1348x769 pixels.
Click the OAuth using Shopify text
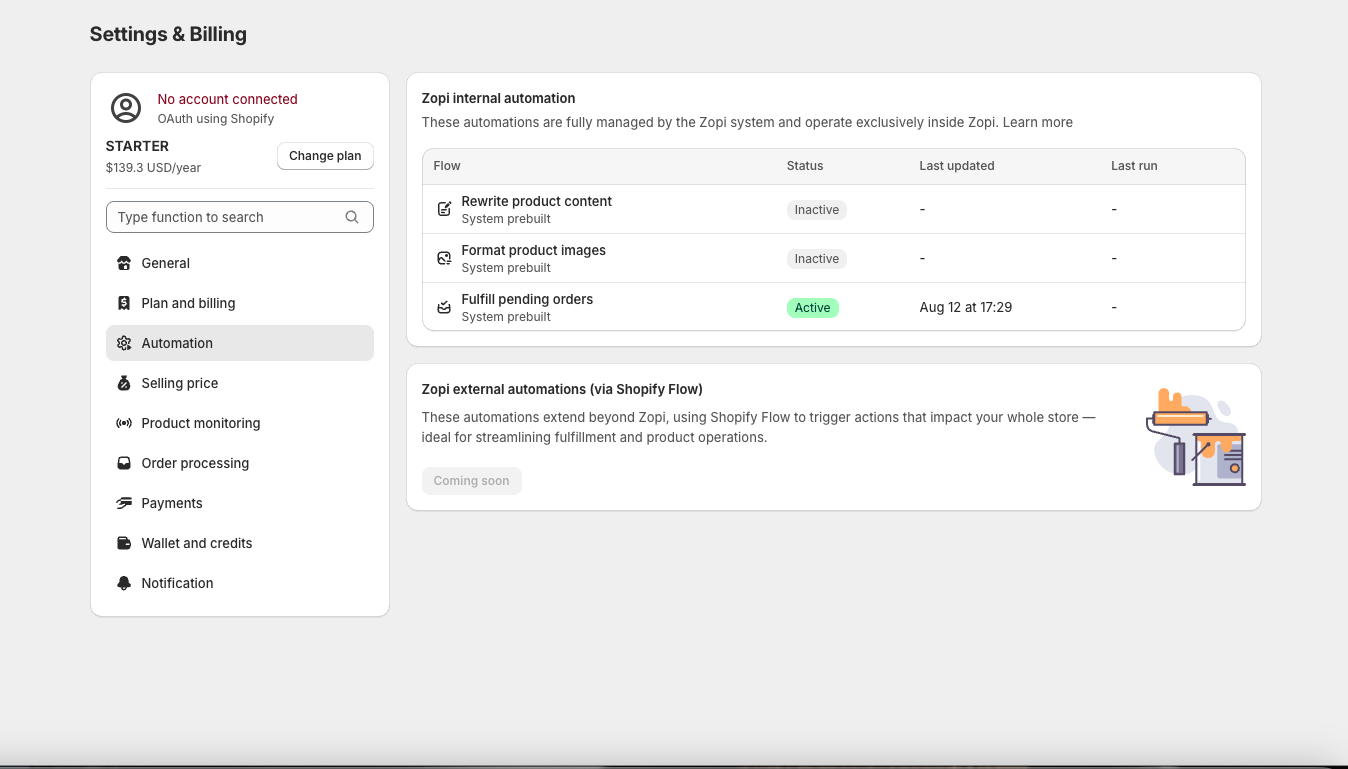[216, 119]
